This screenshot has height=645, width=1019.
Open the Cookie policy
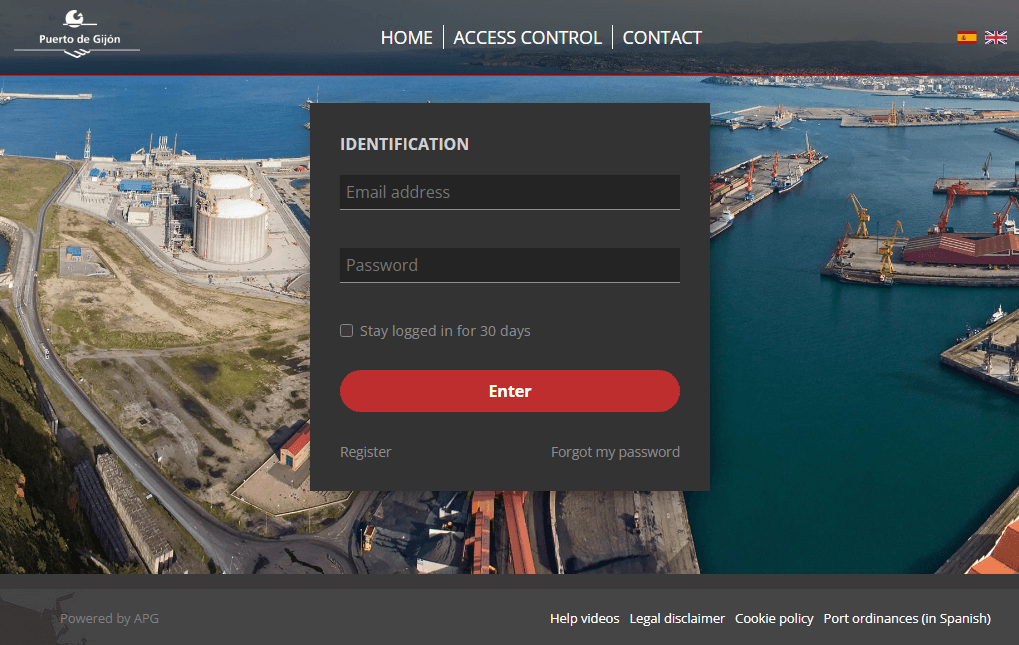773,618
